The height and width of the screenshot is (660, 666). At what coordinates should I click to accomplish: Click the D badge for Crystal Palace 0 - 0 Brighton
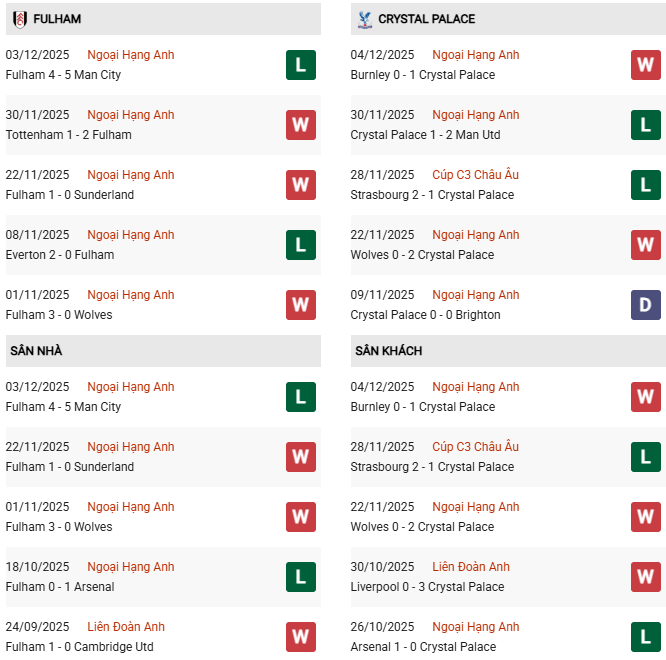[x=646, y=305]
